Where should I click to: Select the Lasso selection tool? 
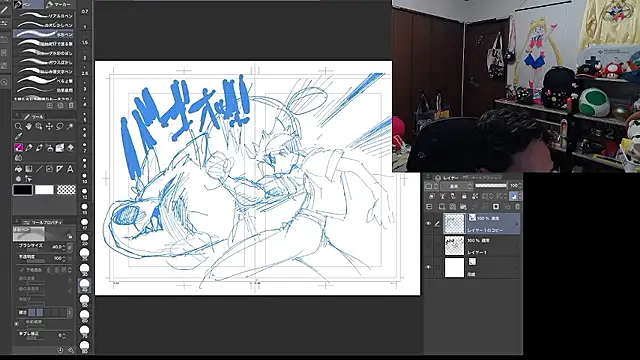coord(60,127)
